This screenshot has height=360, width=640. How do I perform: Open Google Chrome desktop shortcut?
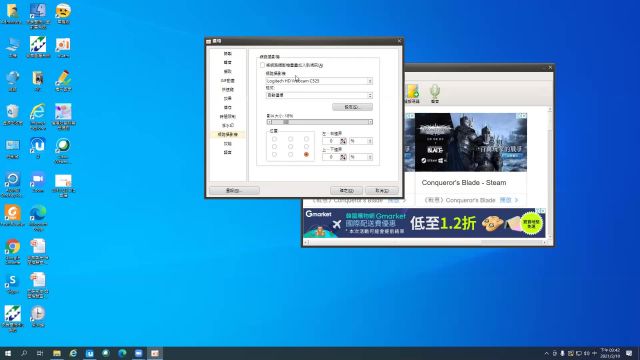click(x=13, y=251)
